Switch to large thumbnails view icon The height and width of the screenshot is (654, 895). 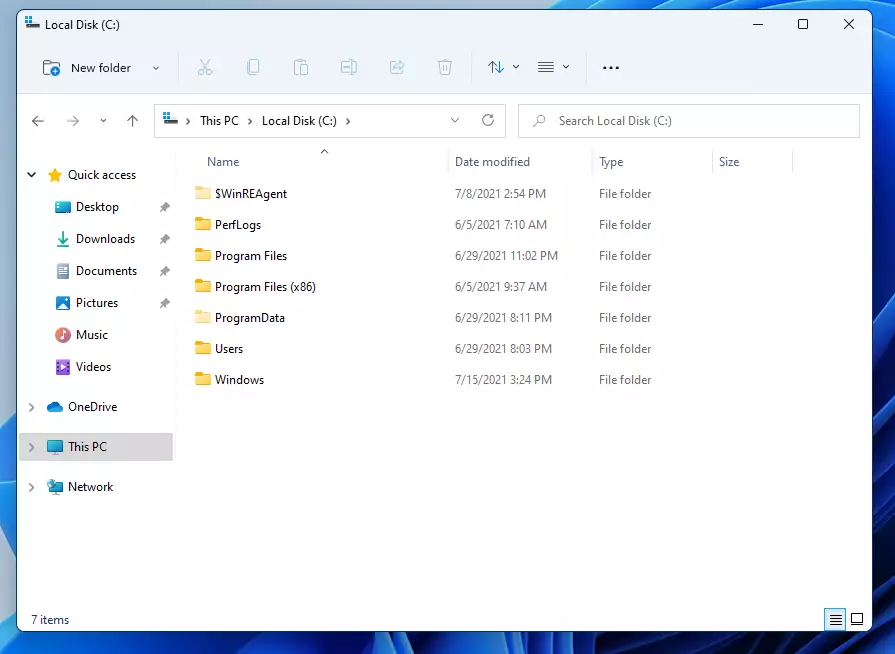click(x=857, y=619)
